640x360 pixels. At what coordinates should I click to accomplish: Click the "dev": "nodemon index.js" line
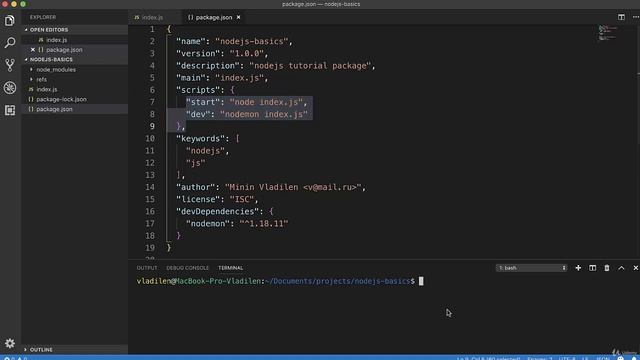coord(247,114)
